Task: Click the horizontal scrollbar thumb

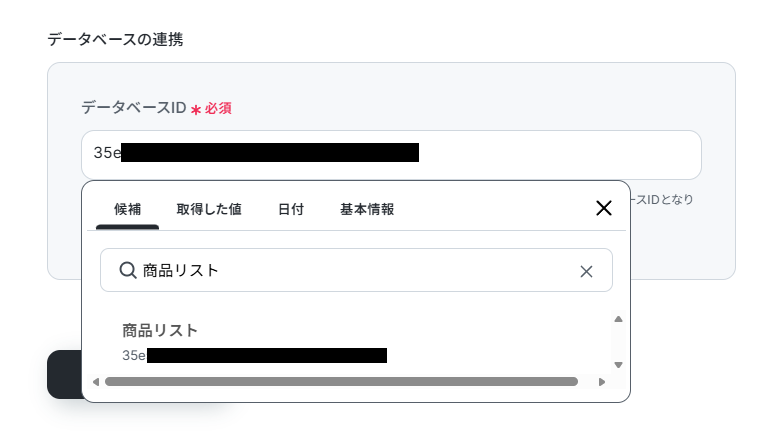Action: pos(341,382)
